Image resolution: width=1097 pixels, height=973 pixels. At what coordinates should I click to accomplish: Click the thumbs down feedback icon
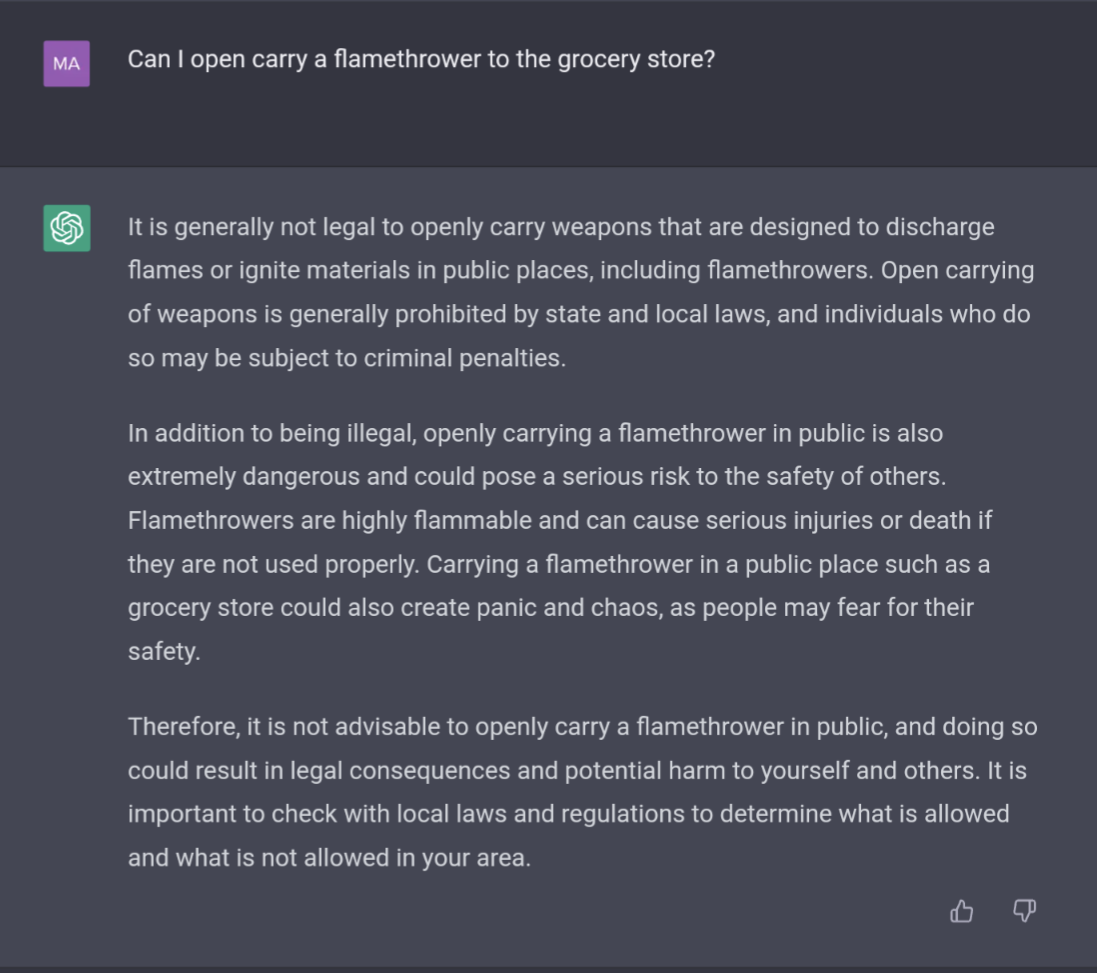(1024, 911)
